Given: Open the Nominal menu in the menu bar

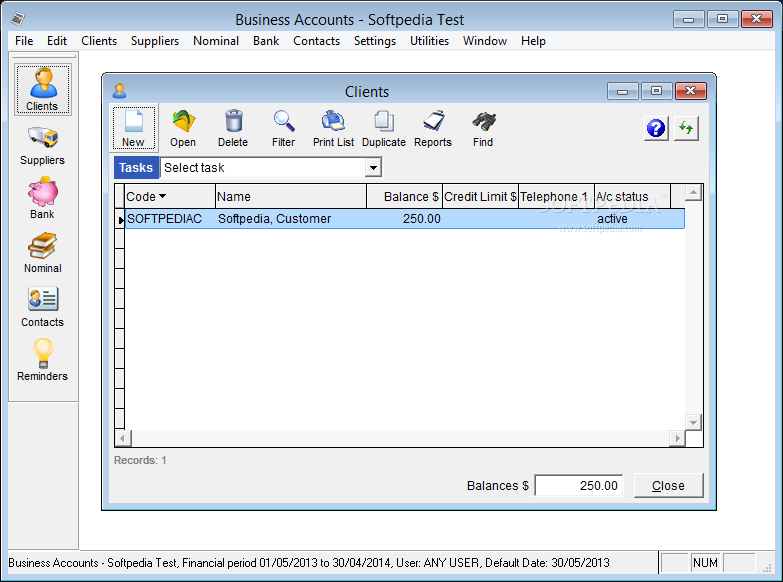Looking at the screenshot, I should click(216, 41).
